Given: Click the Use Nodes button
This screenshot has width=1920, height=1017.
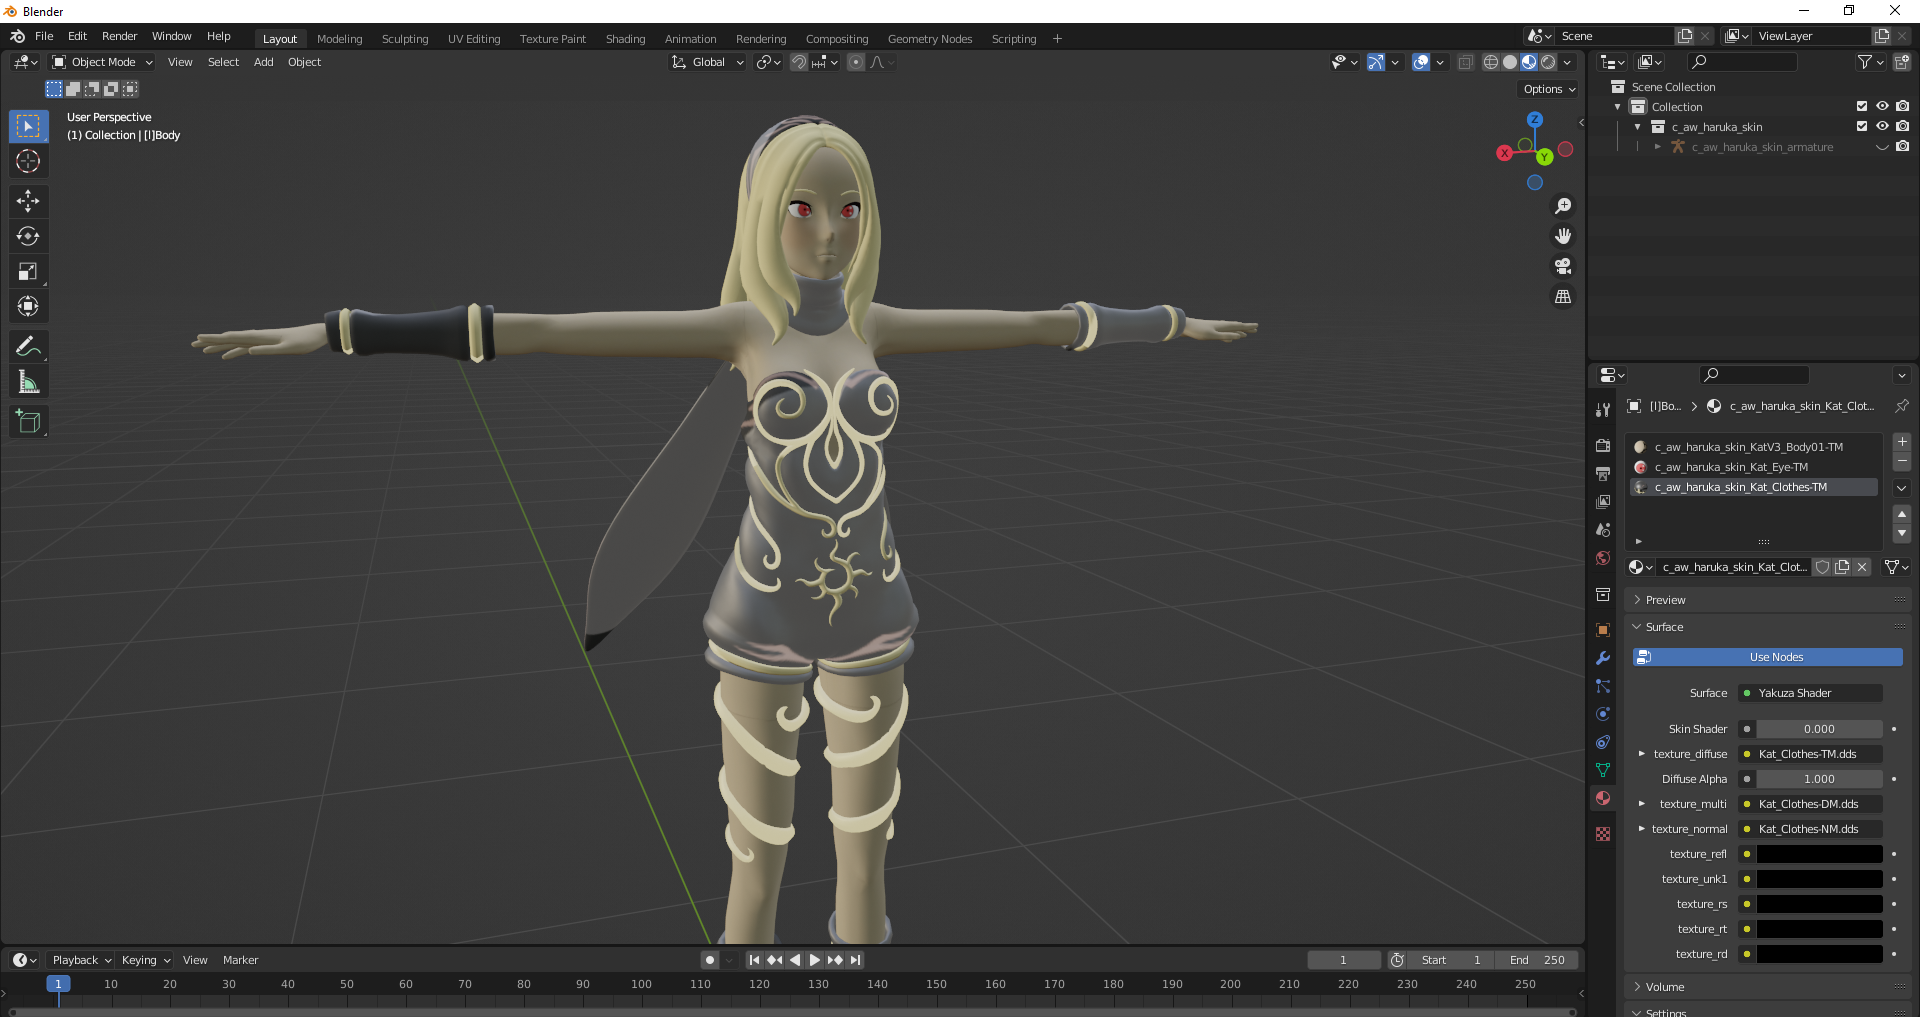Looking at the screenshot, I should tap(1768, 657).
